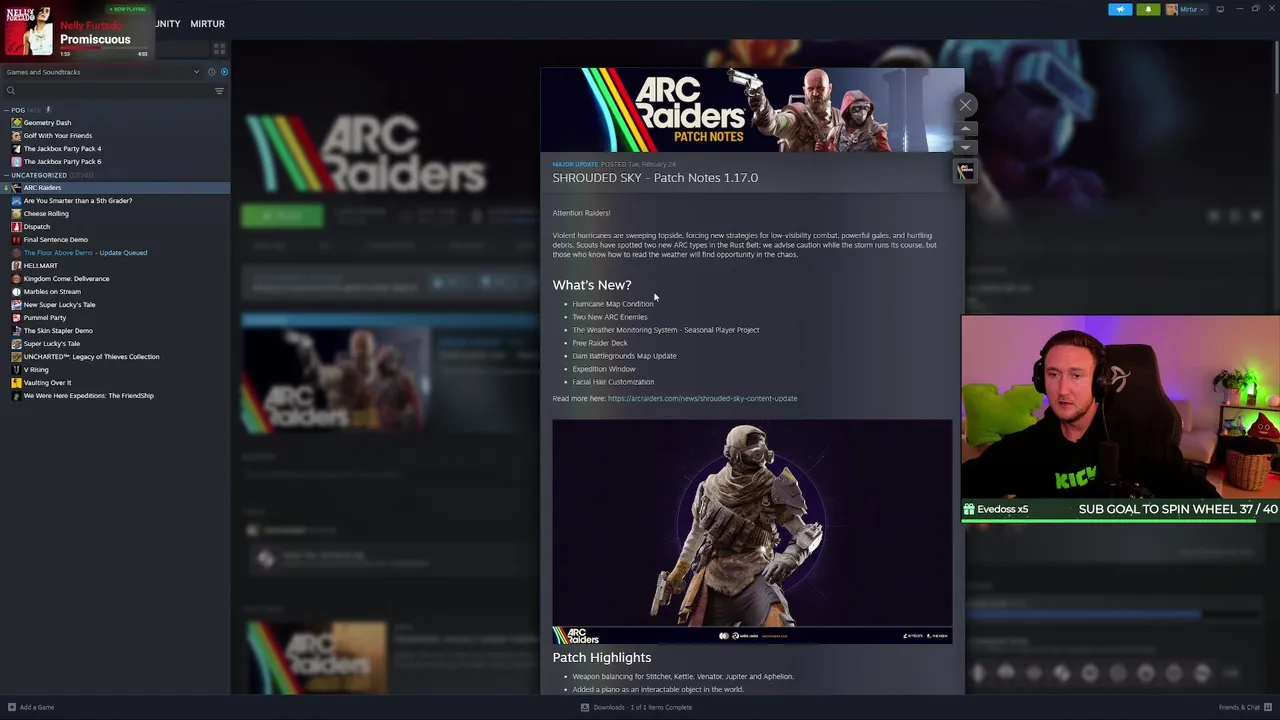Screen dimensions: 1280x720
Task: Click the SHROUDED SKY Patch Notes 1.17.0 title
Action: tap(655, 178)
